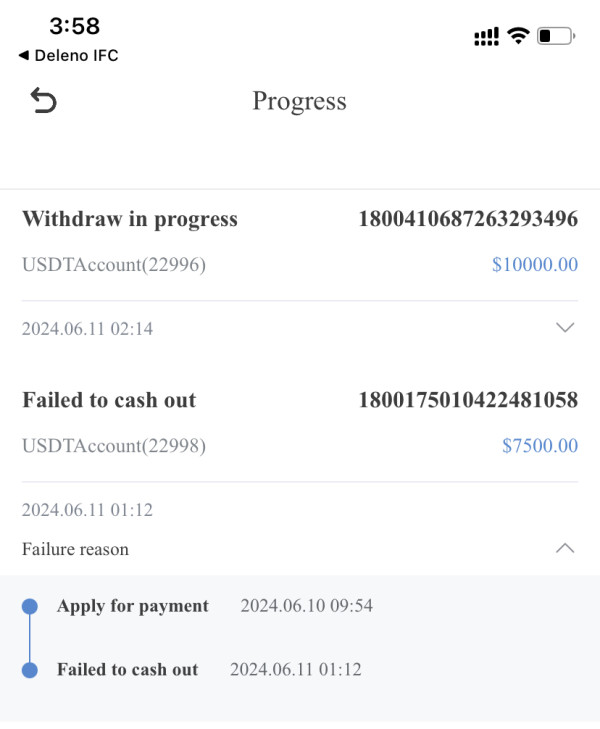Tap the back arrow icon
Viewport: 600px width, 729px height.
[x=43, y=100]
